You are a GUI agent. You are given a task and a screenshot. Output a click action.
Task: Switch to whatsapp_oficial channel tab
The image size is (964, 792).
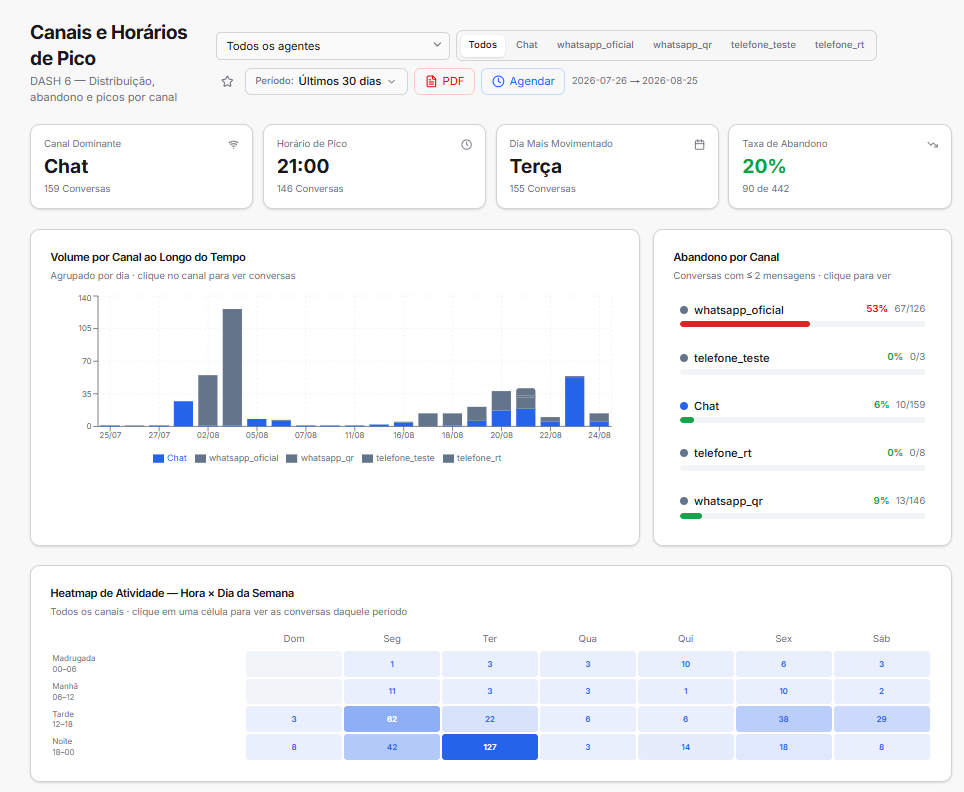(x=595, y=45)
